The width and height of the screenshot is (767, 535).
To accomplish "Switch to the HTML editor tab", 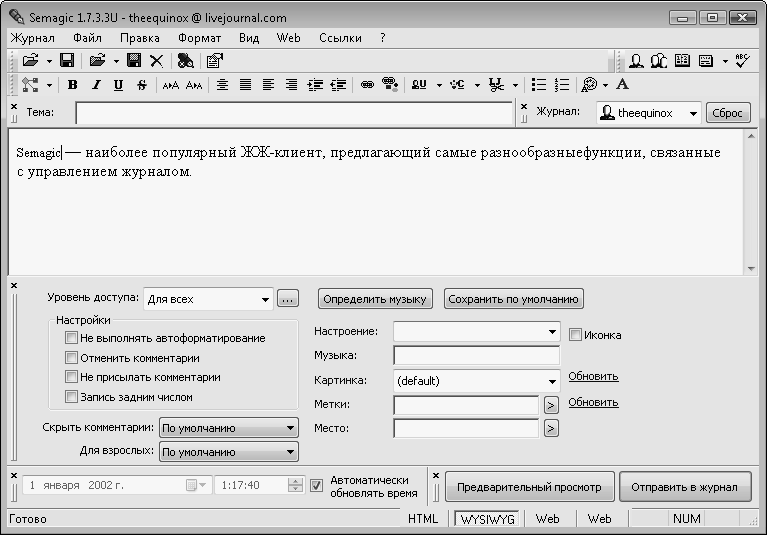I will click(423, 519).
